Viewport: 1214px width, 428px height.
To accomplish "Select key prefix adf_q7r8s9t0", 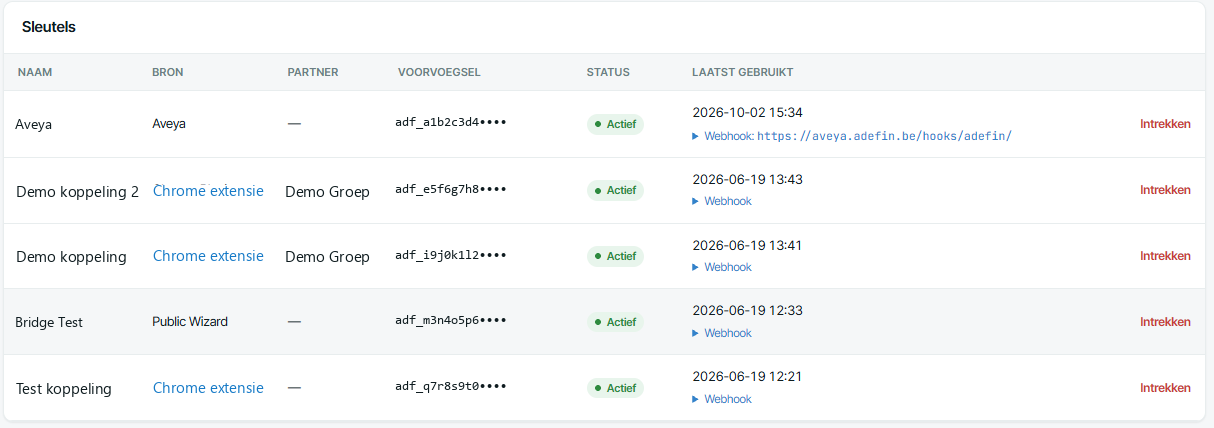I will click(451, 388).
